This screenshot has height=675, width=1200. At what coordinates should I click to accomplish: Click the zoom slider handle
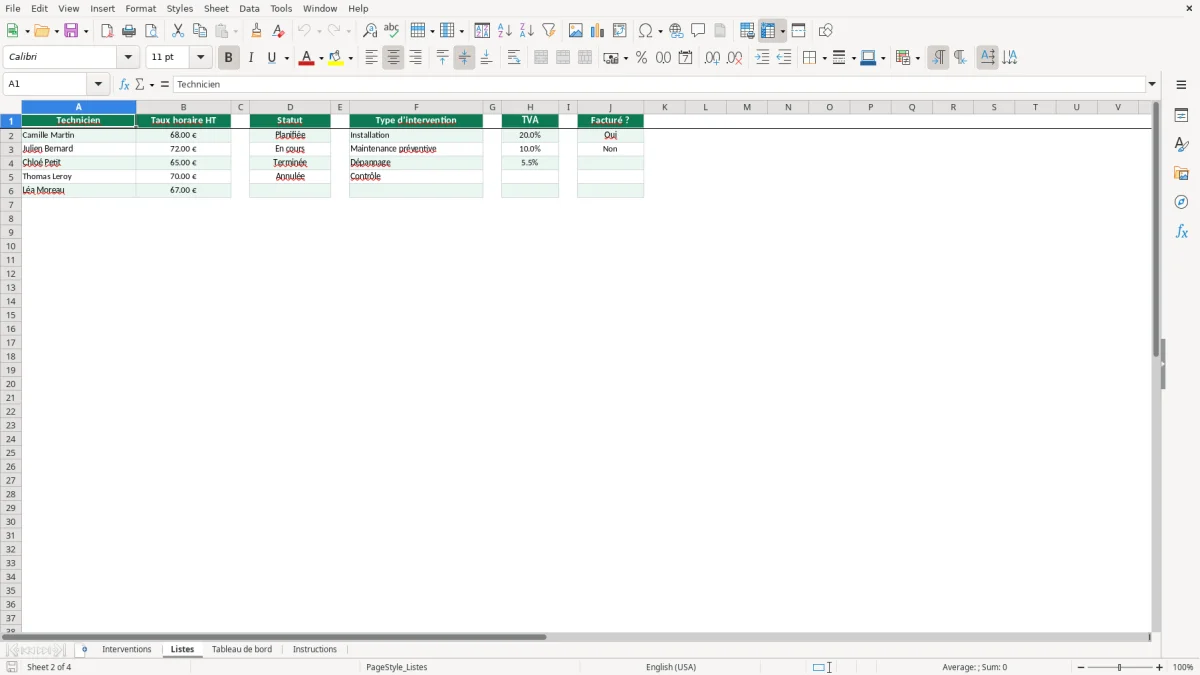tap(1120, 667)
